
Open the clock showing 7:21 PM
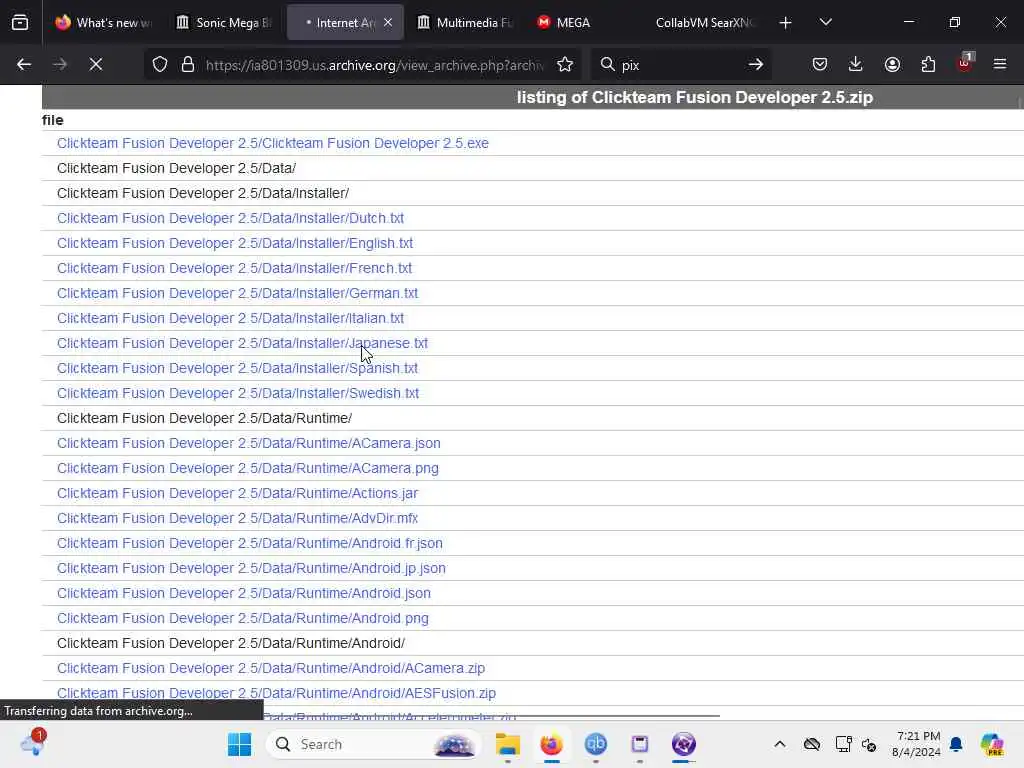917,744
